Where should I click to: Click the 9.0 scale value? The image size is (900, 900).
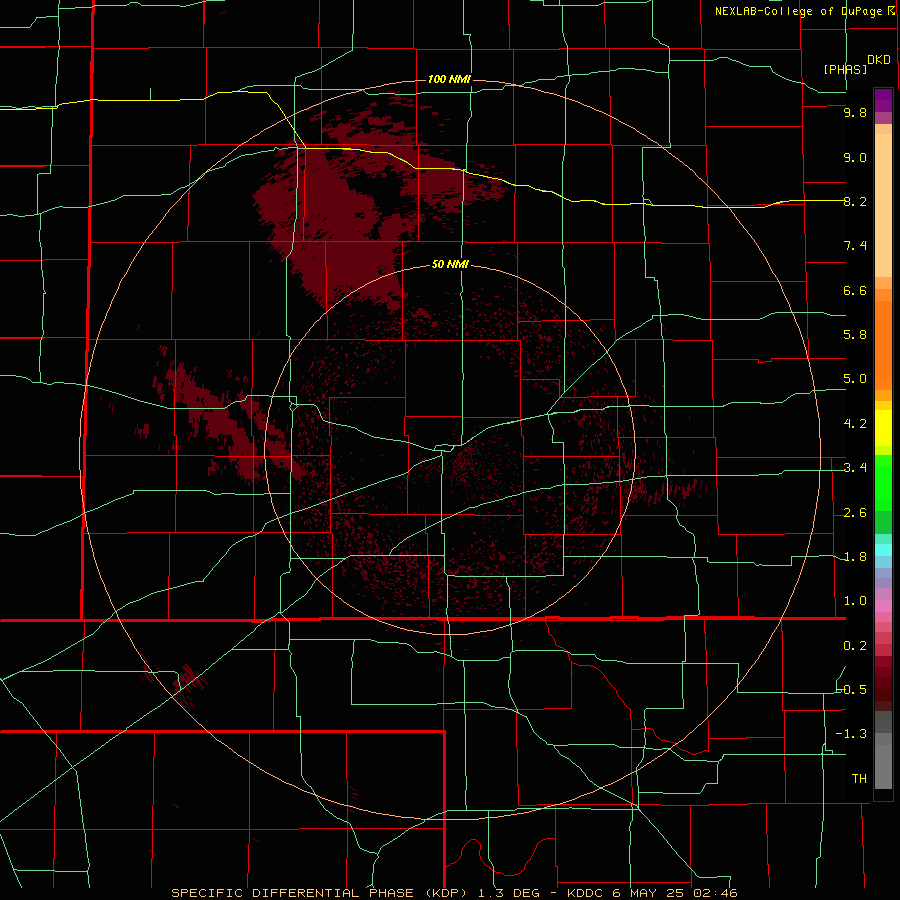coord(855,157)
